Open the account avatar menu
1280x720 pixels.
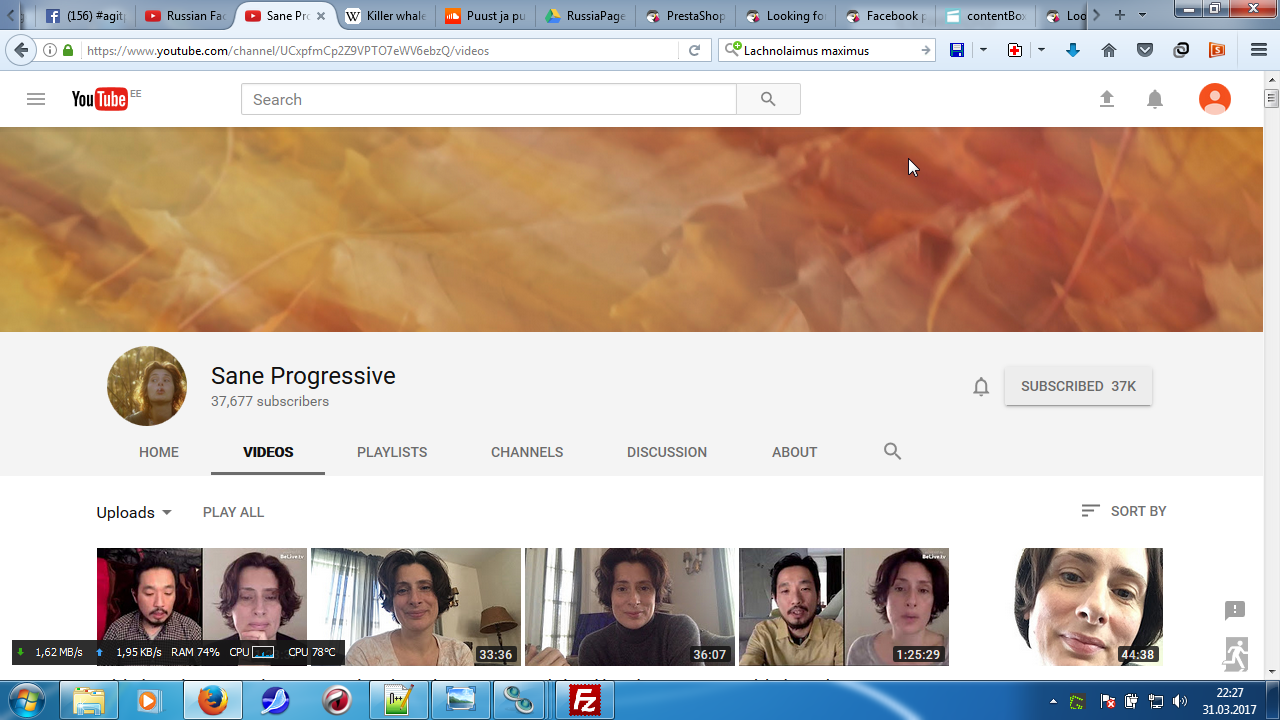(1215, 99)
